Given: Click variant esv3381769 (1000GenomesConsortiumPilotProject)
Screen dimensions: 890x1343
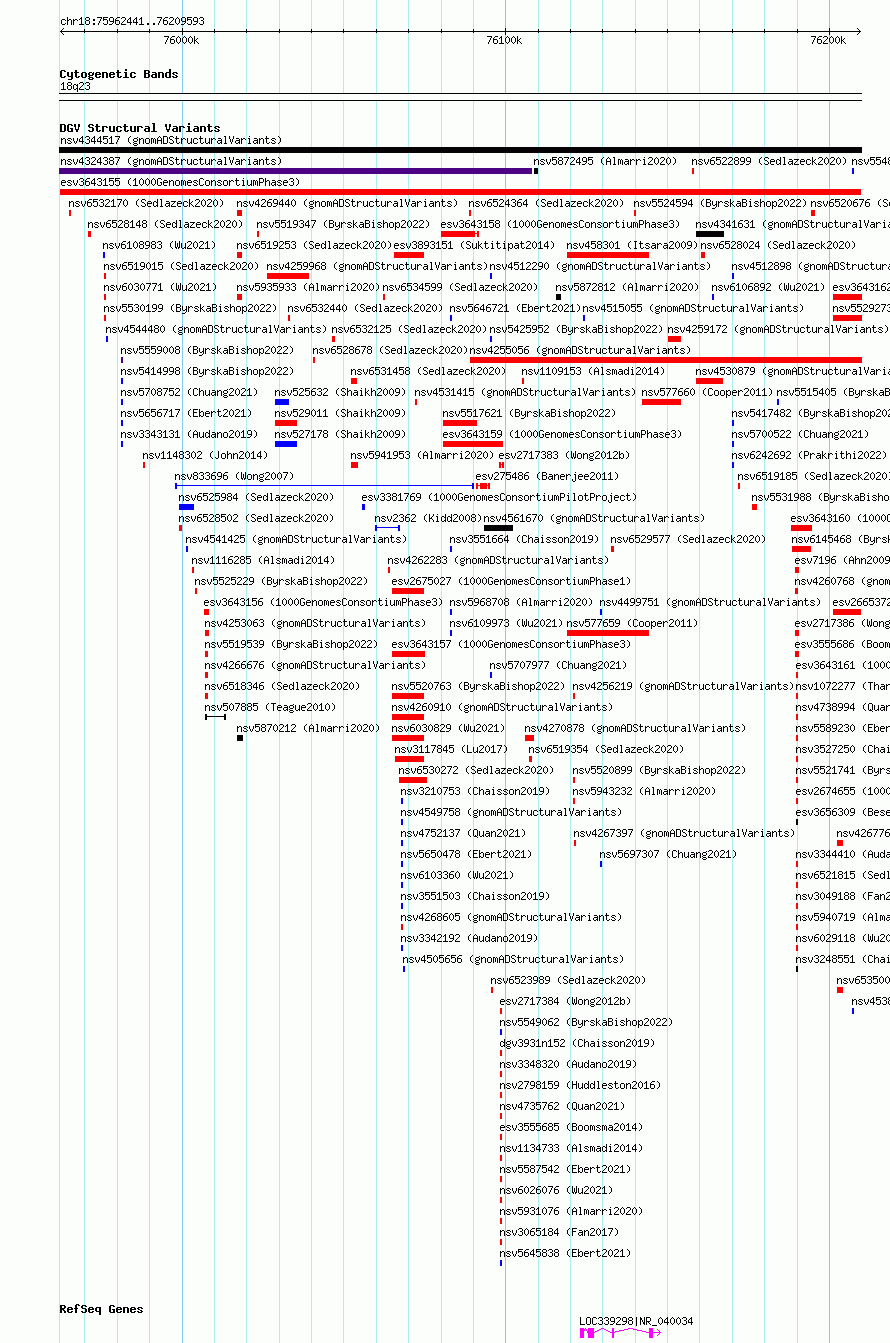Looking at the screenshot, I should click(x=499, y=497).
